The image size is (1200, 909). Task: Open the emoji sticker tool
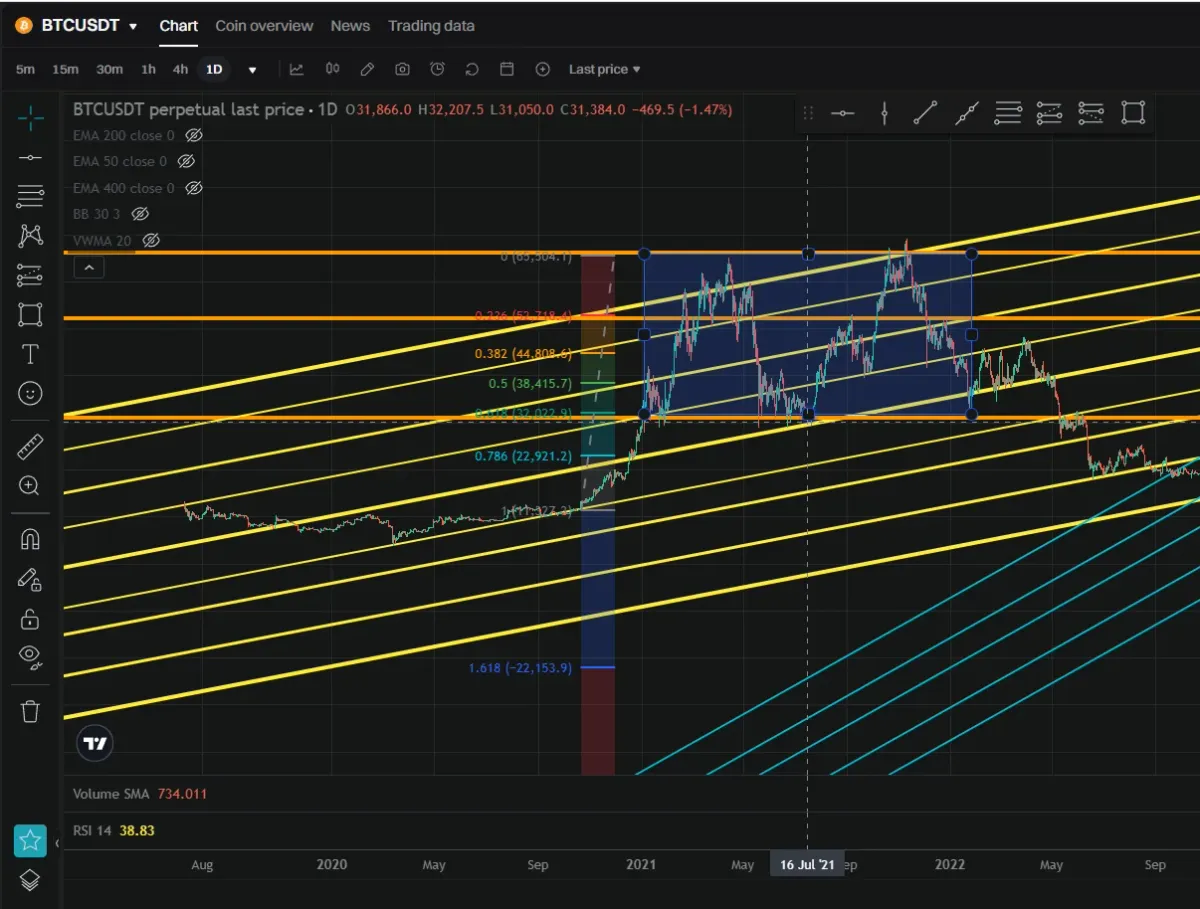pyautogui.click(x=30, y=393)
